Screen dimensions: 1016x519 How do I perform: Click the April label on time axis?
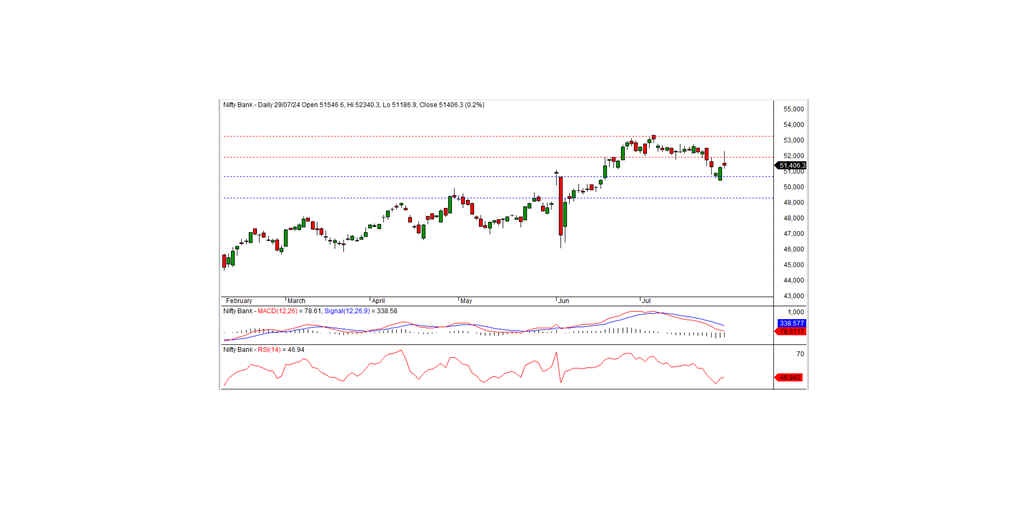click(x=377, y=300)
